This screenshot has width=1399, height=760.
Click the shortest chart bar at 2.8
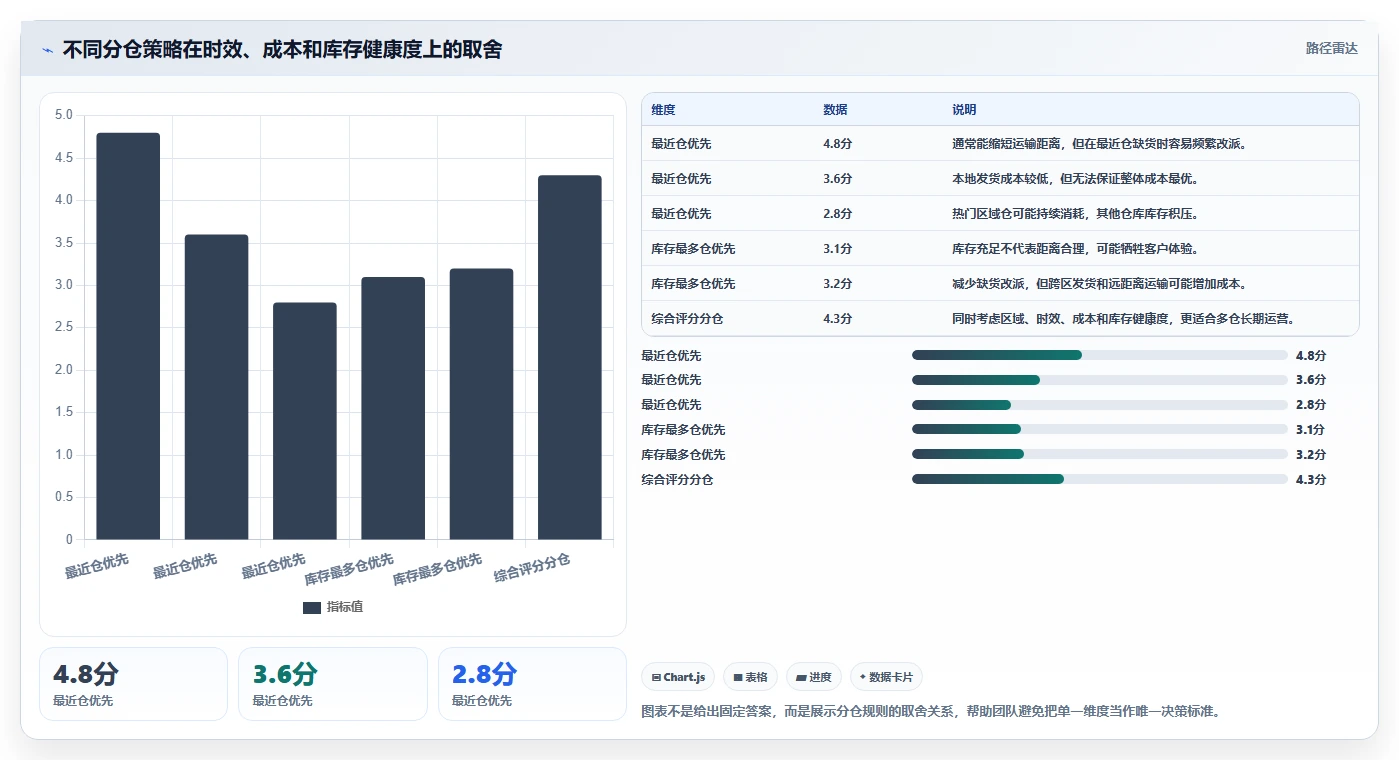coord(305,421)
